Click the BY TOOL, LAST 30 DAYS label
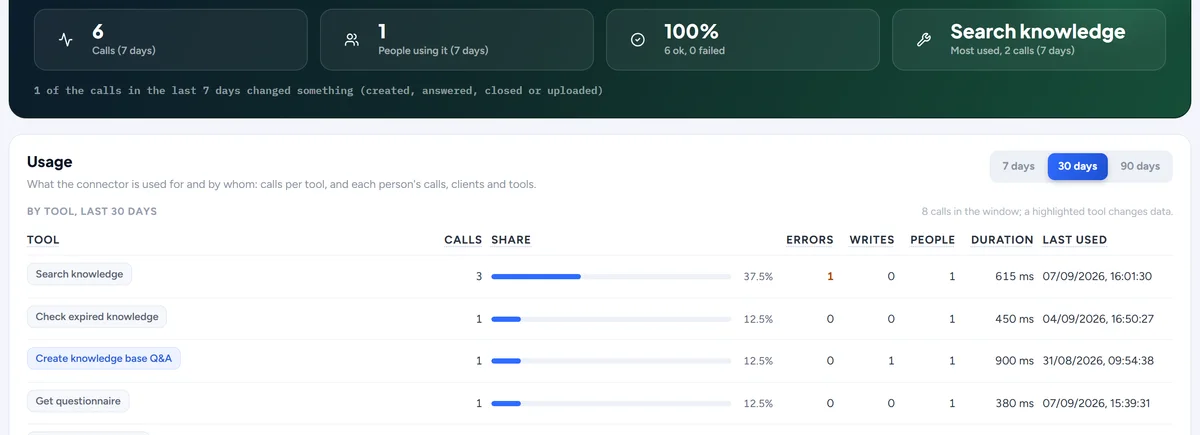The height and width of the screenshot is (435, 1200). tap(92, 211)
